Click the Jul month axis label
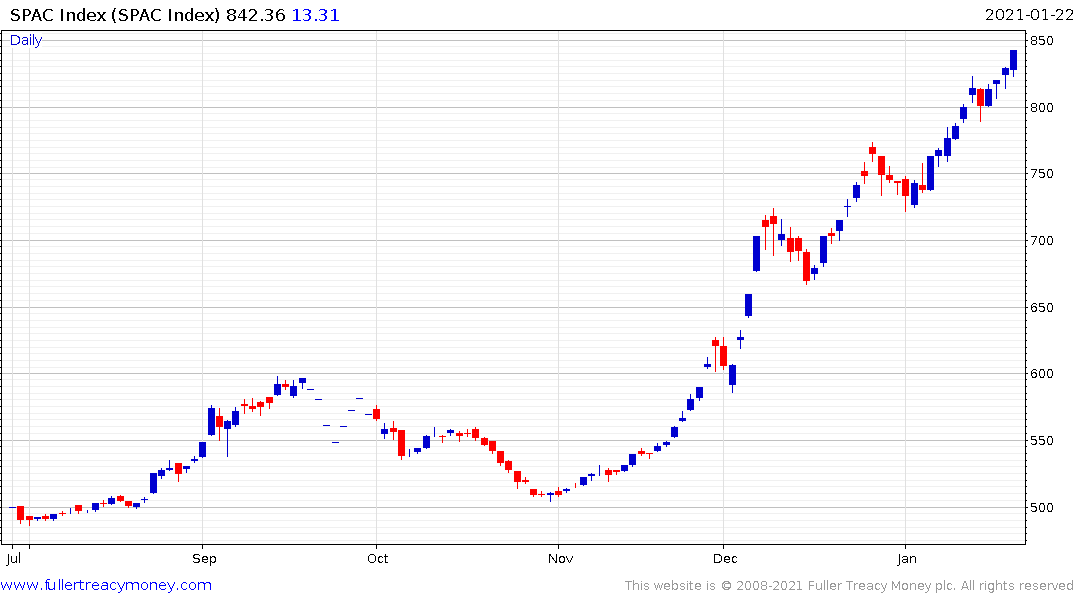1075x600 pixels. pos(13,558)
